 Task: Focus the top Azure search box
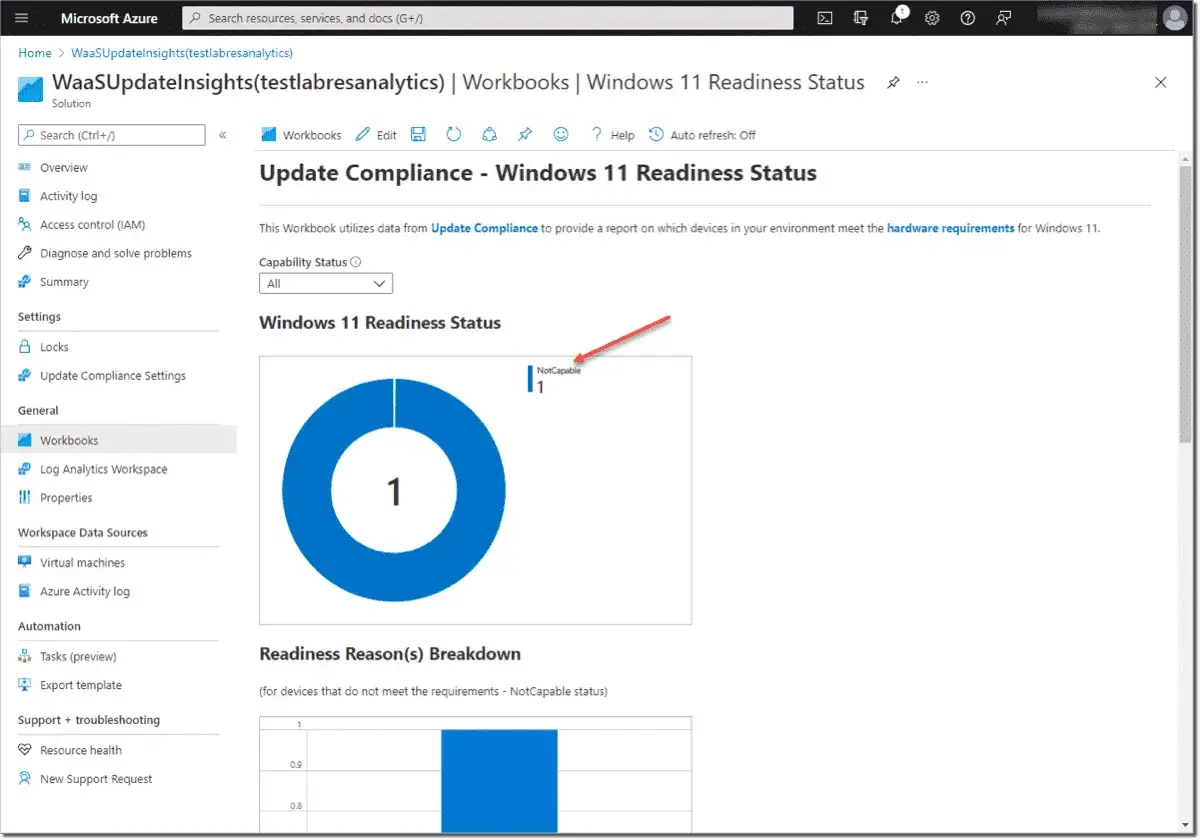pyautogui.click(x=488, y=18)
